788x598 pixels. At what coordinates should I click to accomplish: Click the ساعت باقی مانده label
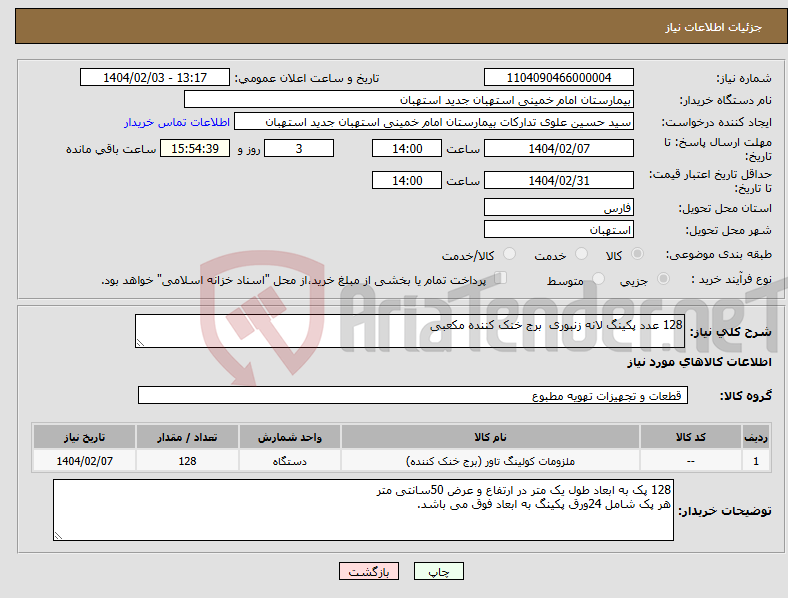coord(111,149)
